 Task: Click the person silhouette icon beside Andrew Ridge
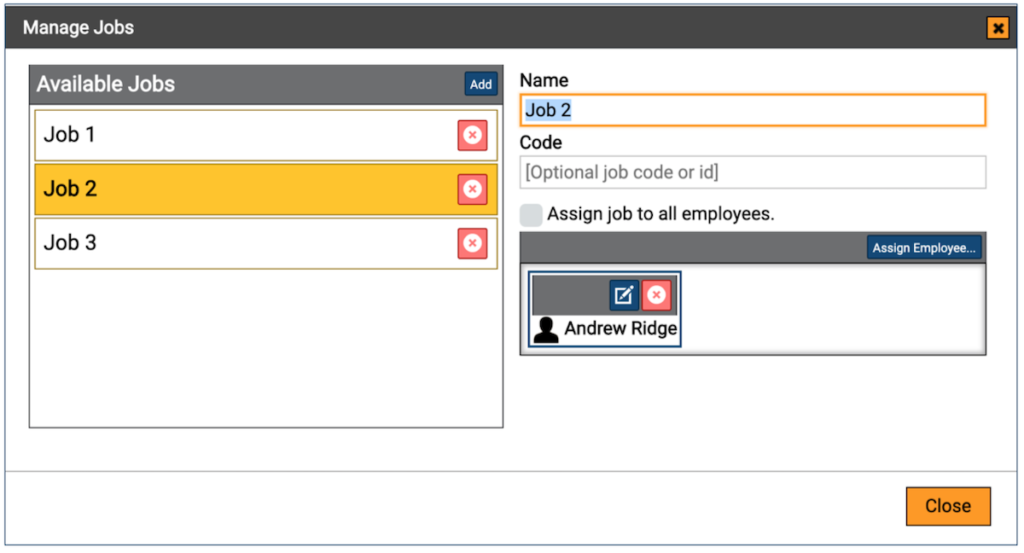click(x=546, y=329)
